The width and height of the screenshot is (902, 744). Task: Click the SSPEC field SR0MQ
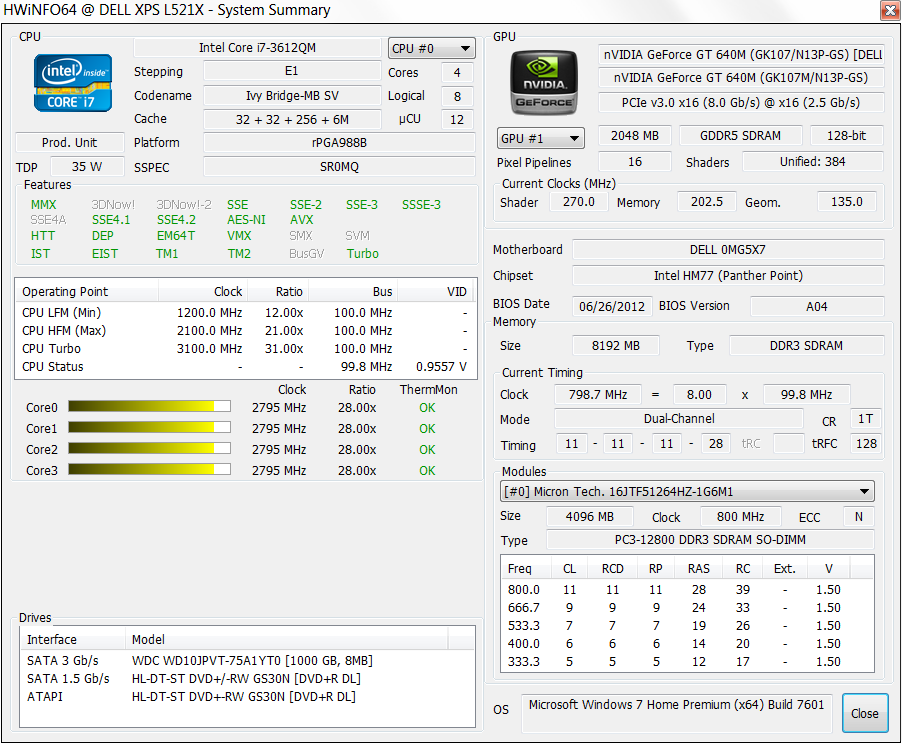tap(339, 166)
